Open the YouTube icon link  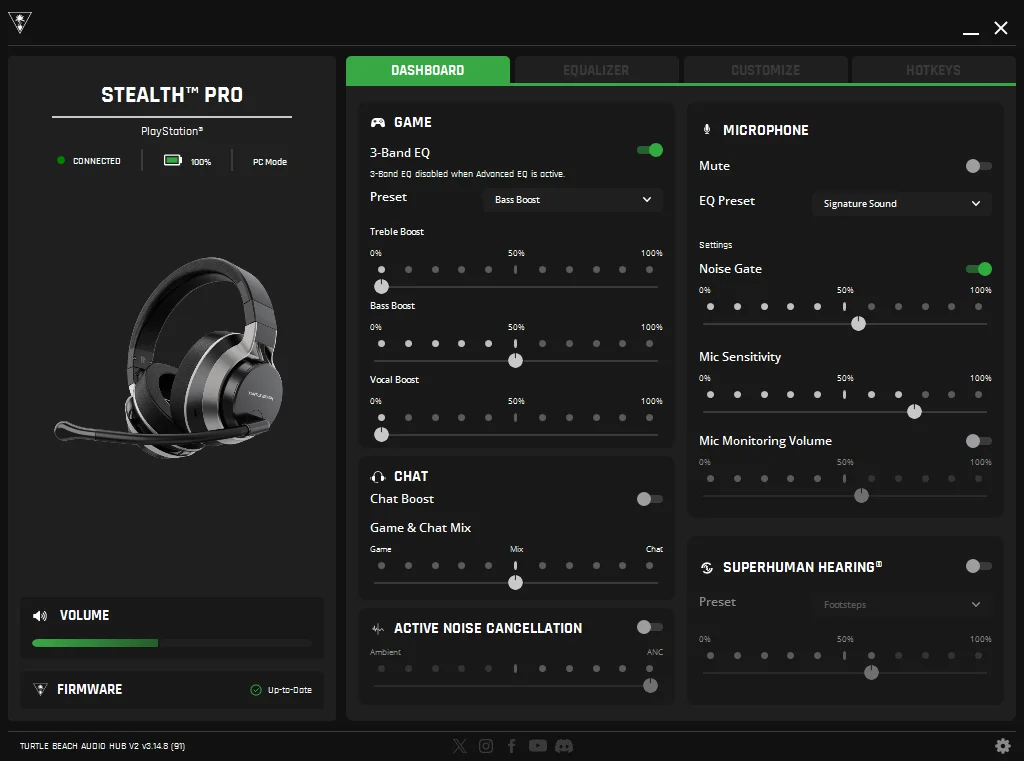coord(538,746)
